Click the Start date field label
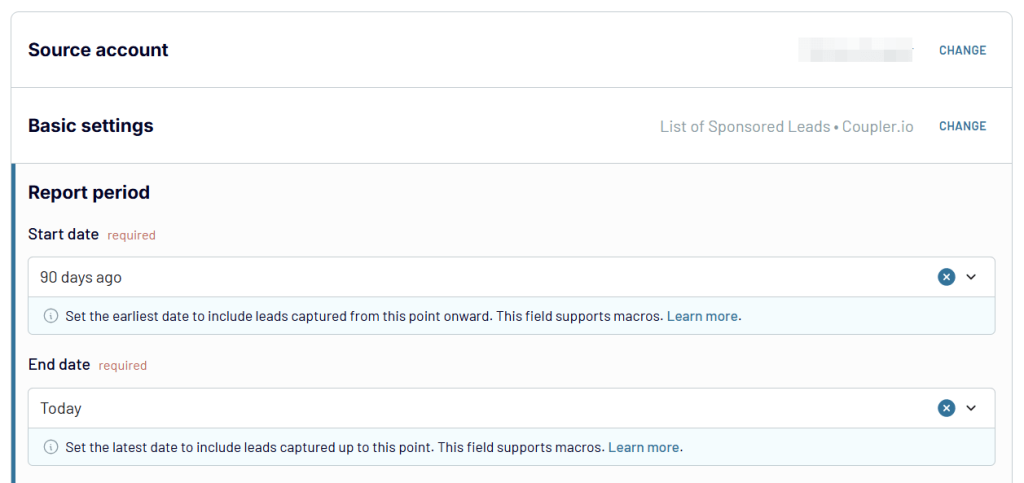 coord(63,234)
